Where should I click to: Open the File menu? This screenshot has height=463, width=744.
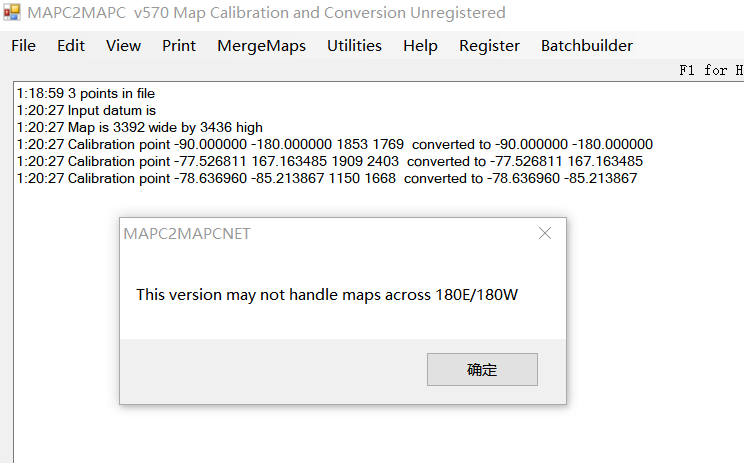pos(23,46)
